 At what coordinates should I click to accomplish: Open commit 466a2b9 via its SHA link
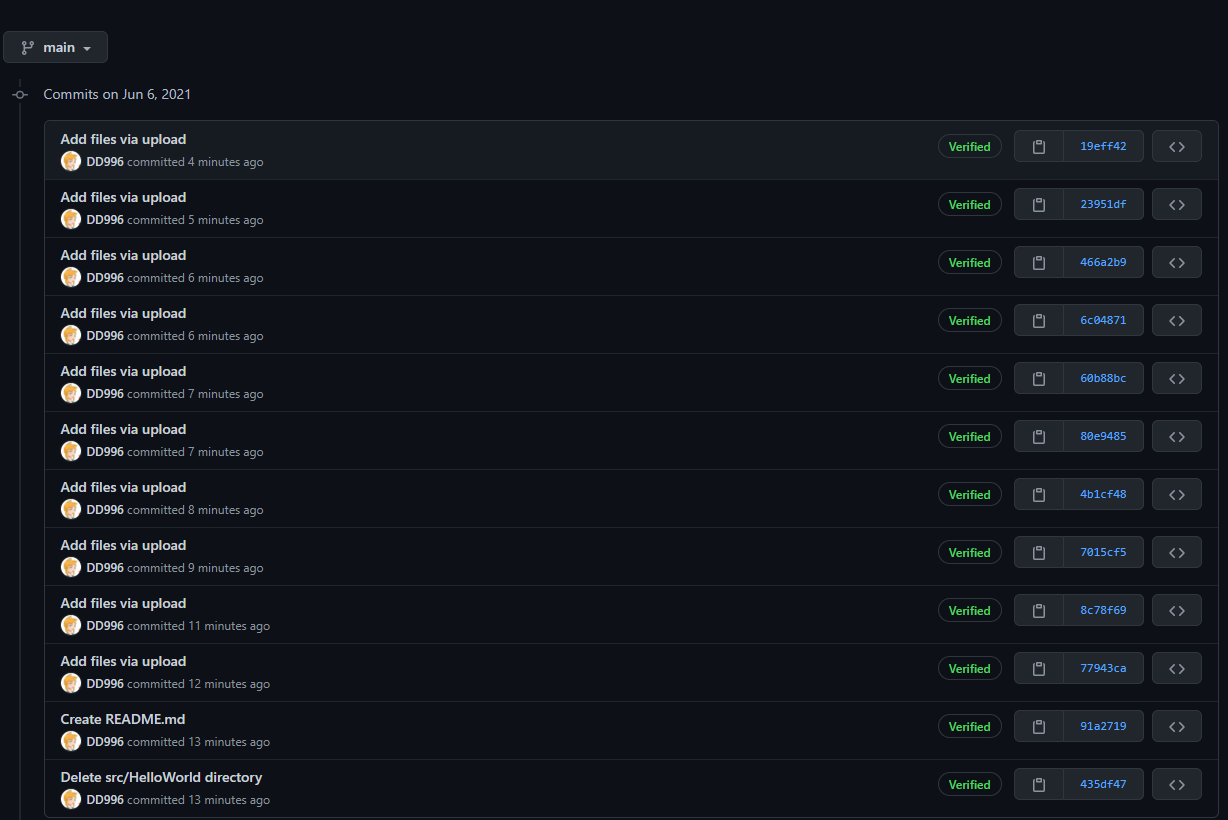coord(1103,262)
